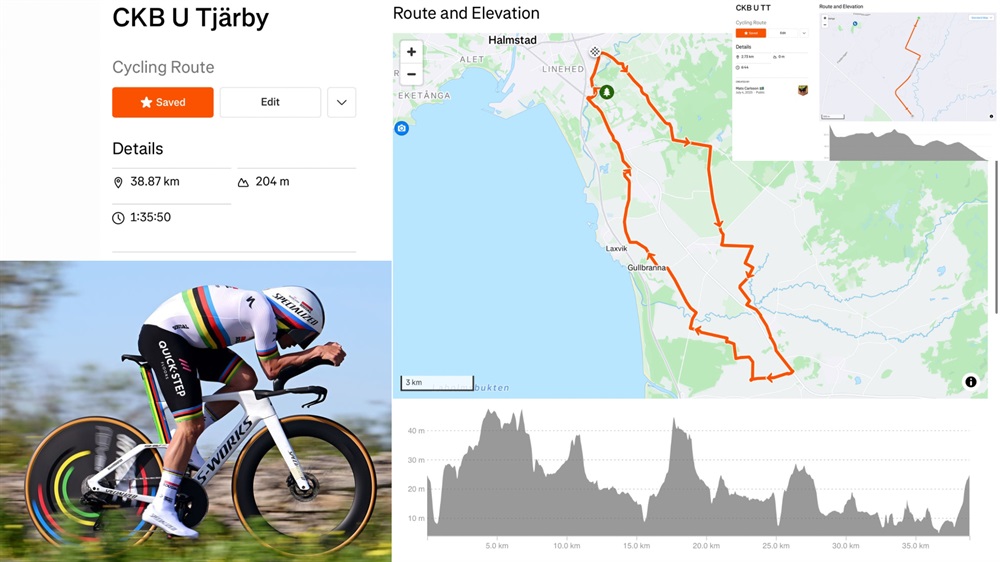Expand the dropdown arrow beside Edit
This screenshot has width=1000, height=562.
pos(342,102)
